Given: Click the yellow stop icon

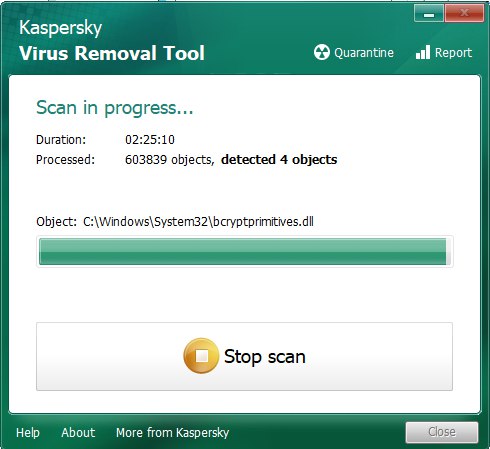Looking at the screenshot, I should (x=201, y=356).
